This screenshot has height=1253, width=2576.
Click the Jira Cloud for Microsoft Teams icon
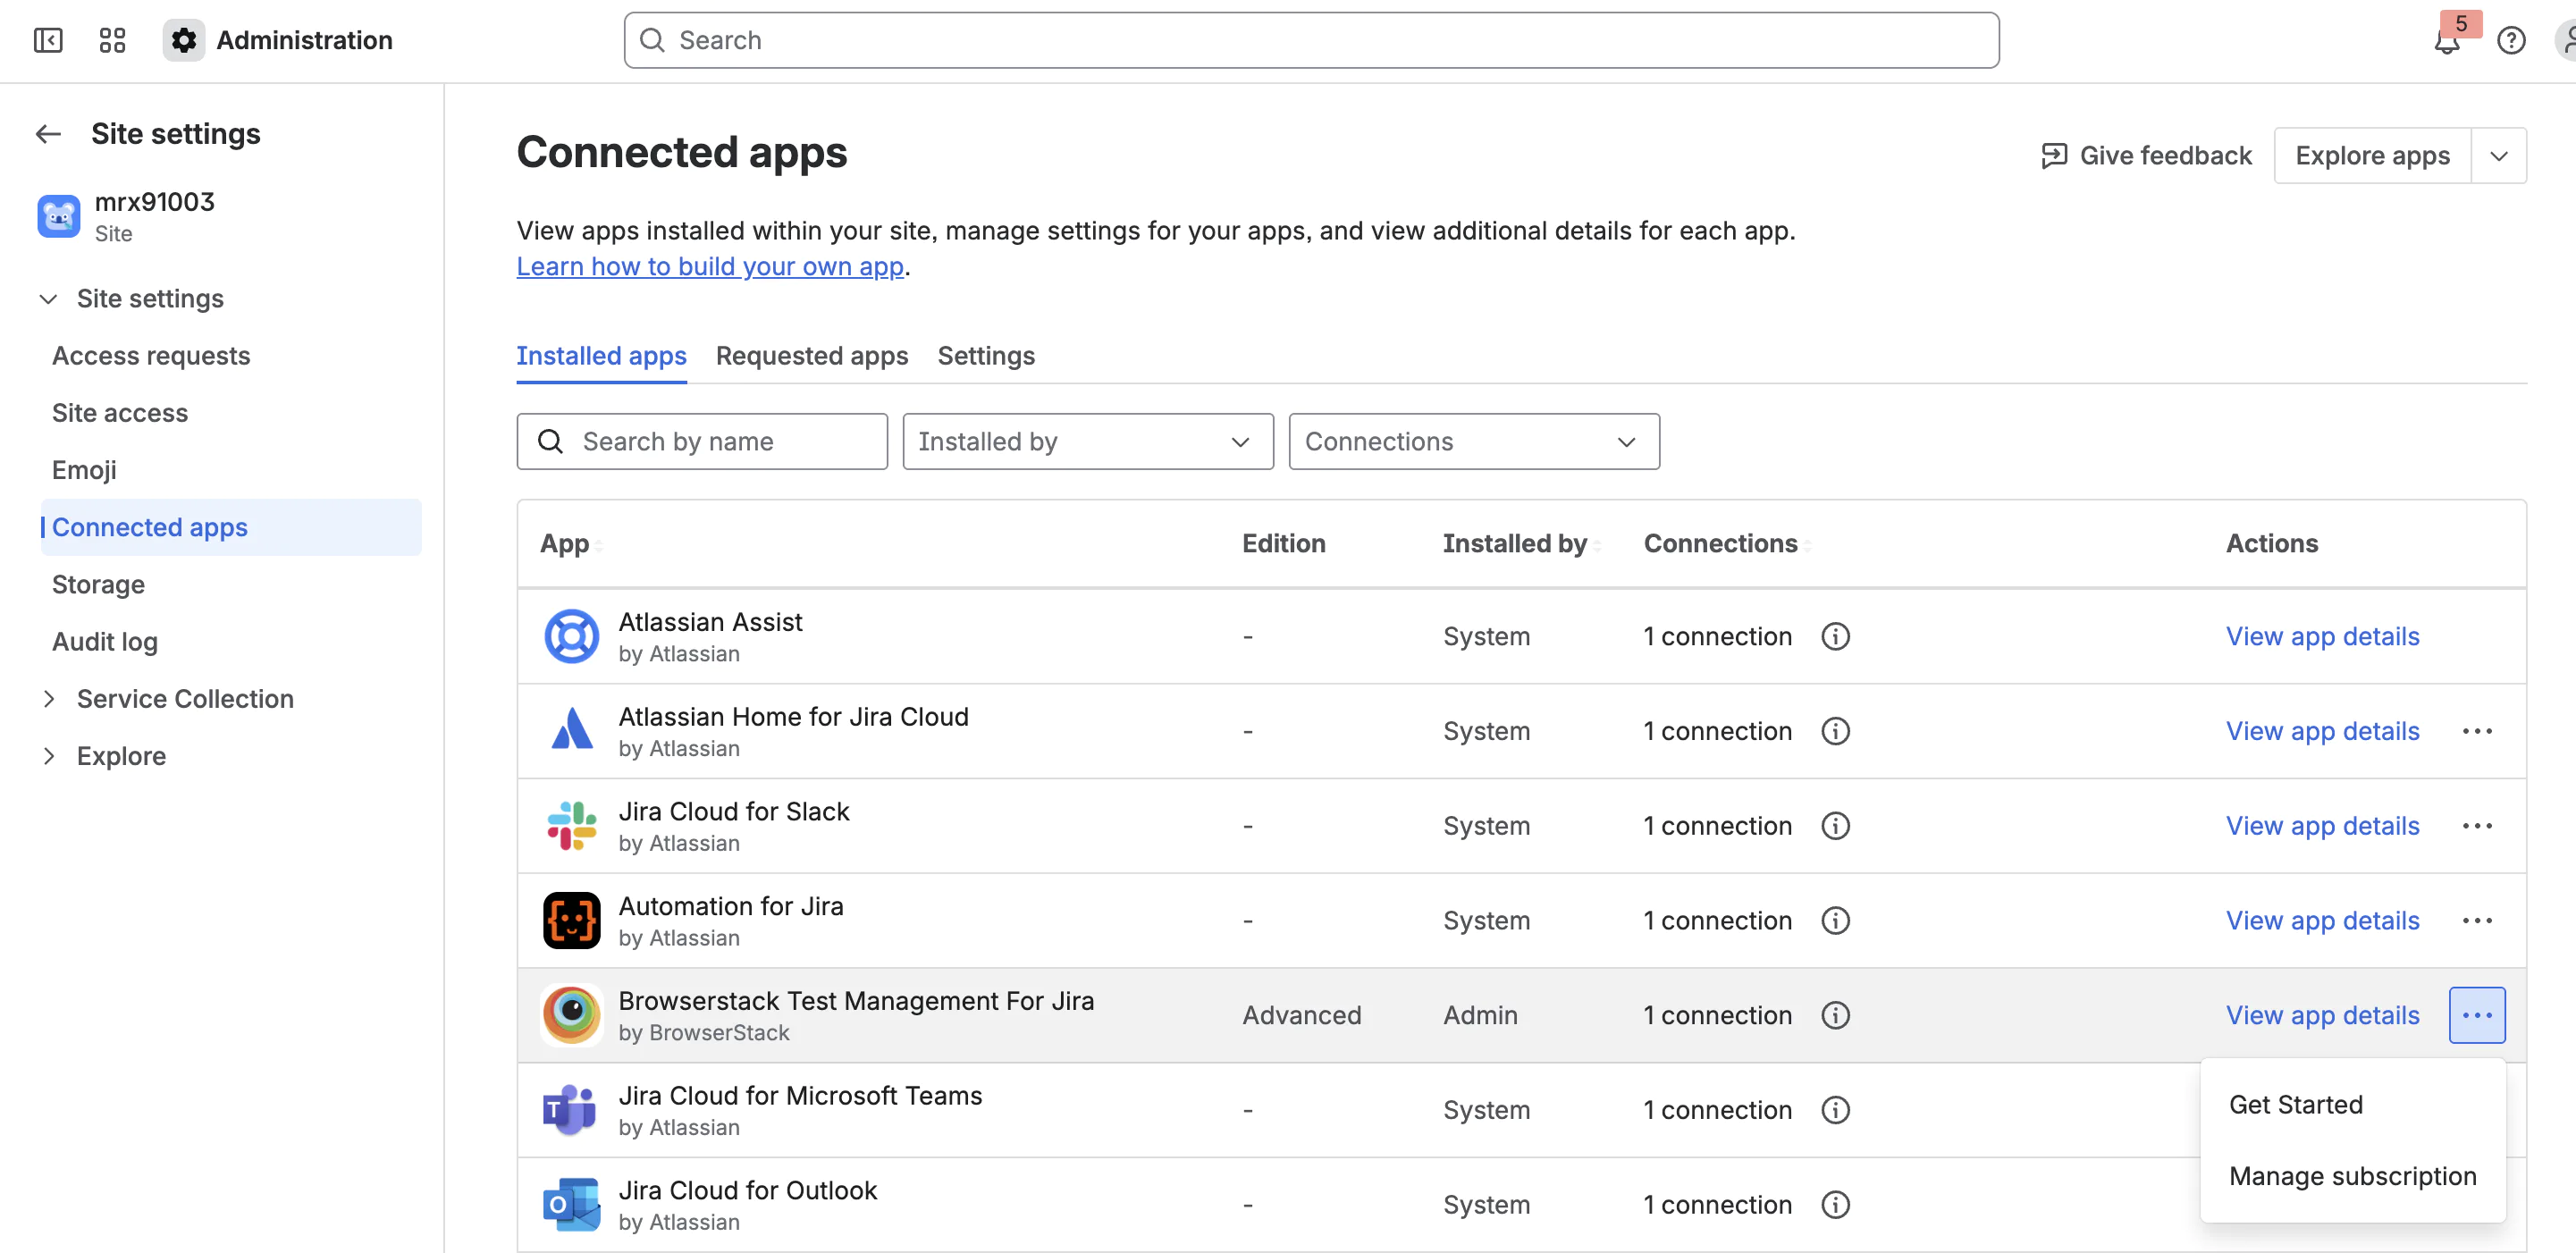(571, 1110)
